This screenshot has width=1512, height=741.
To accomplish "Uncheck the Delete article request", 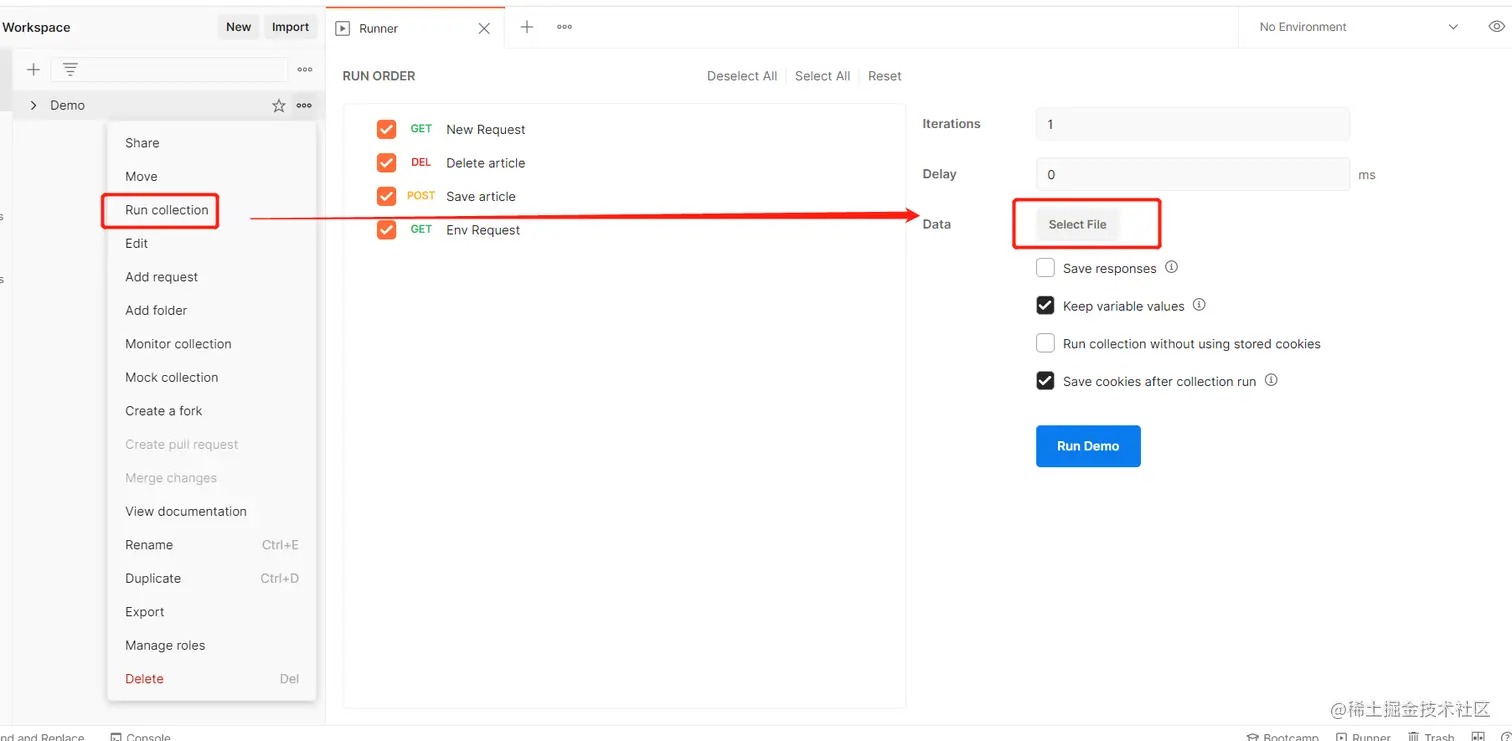I will point(387,163).
